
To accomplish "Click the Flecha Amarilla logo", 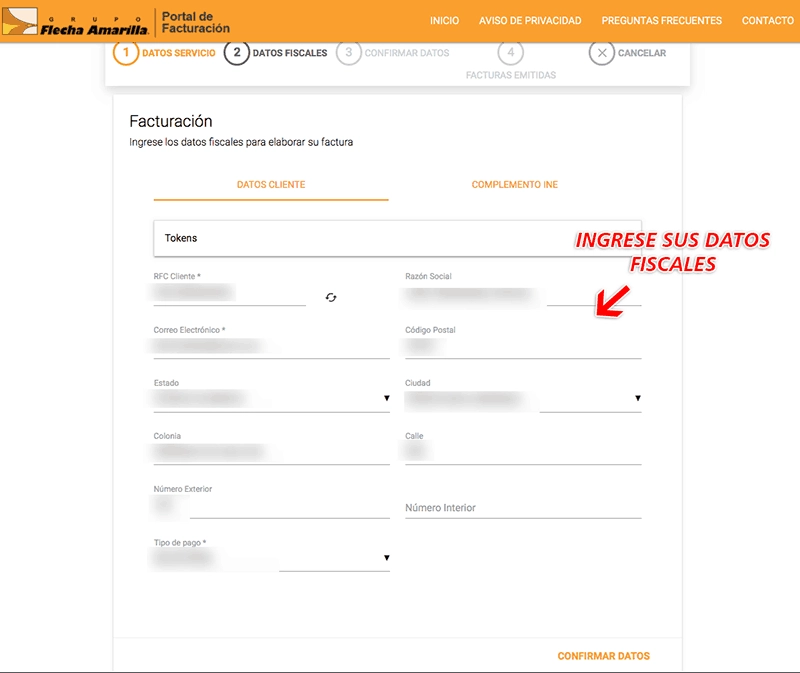I will pos(78,21).
